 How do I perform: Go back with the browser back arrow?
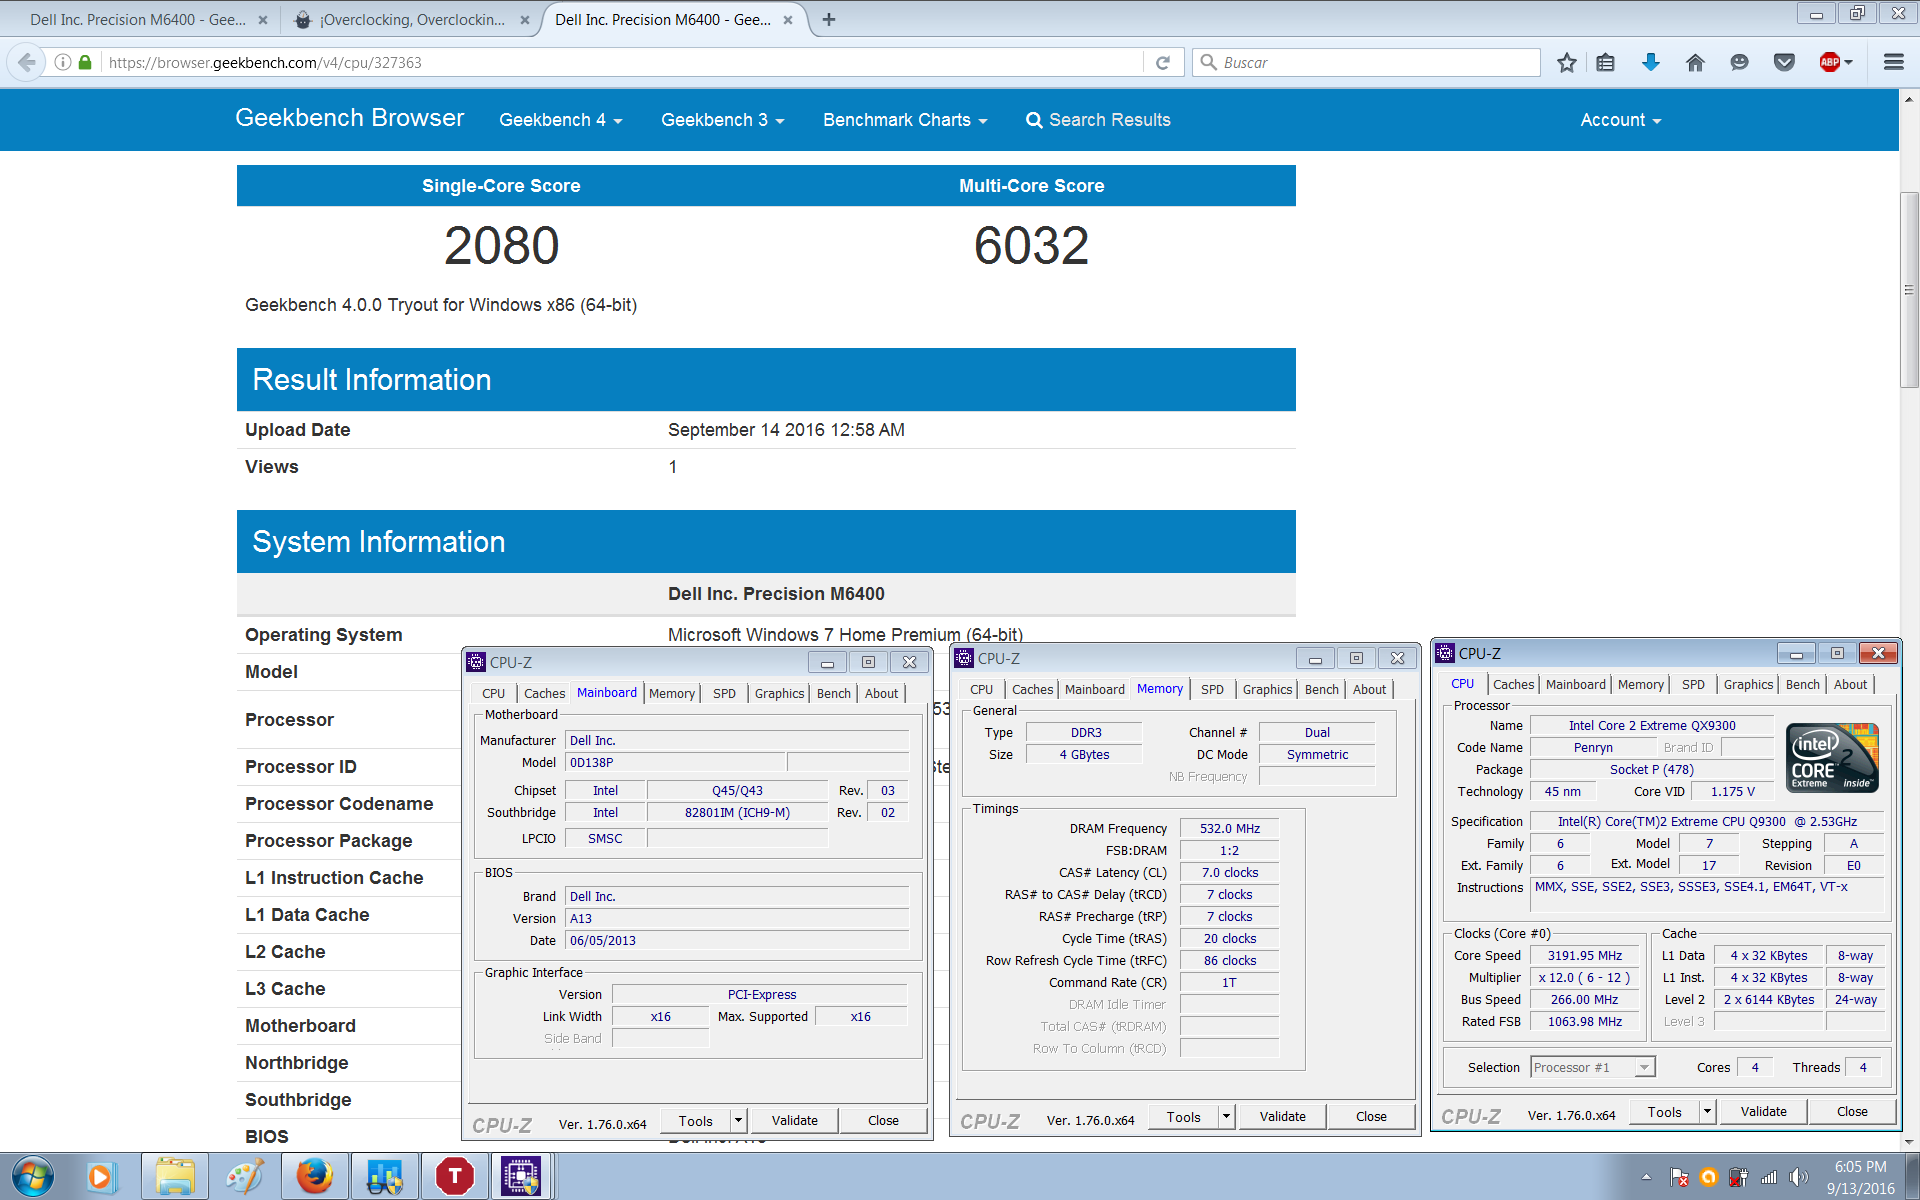(26, 62)
